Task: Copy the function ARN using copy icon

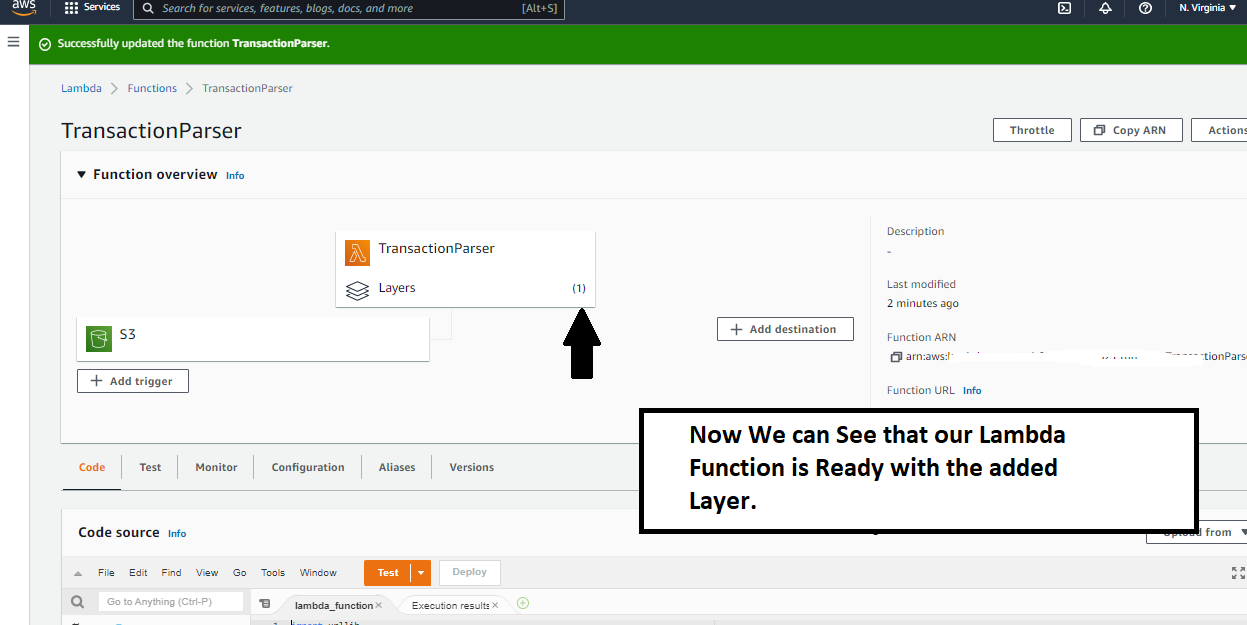Action: (x=897, y=356)
